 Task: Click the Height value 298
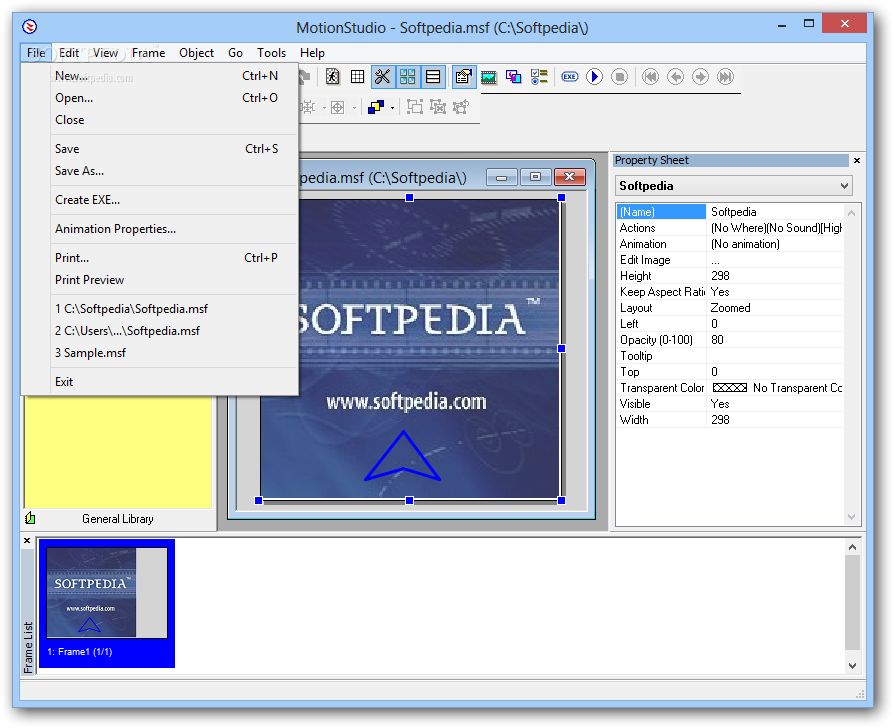[x=774, y=276]
